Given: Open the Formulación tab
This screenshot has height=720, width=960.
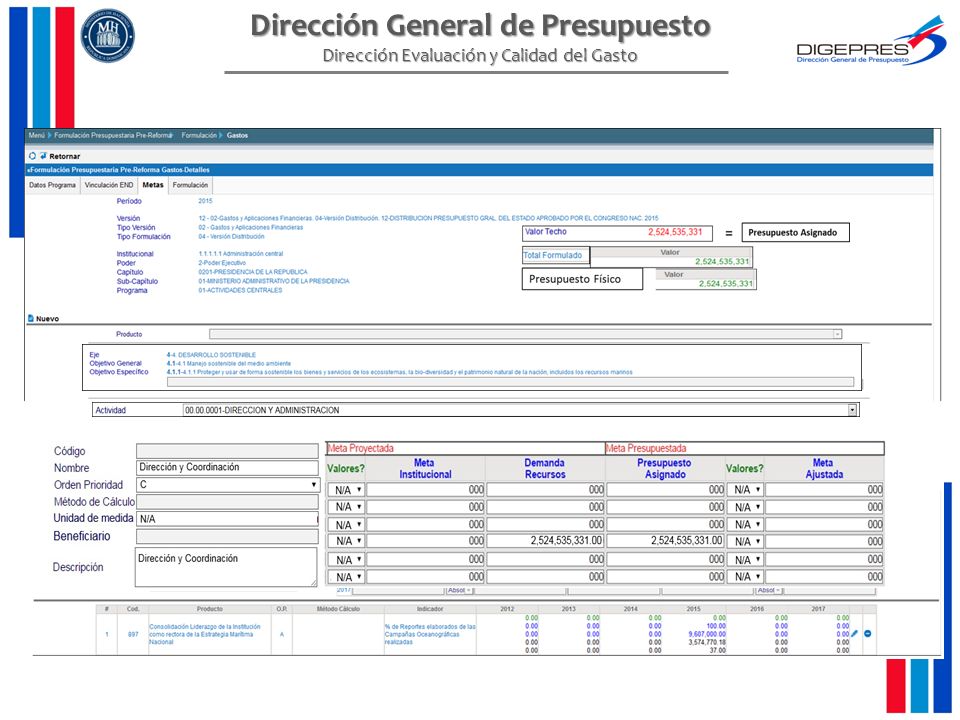Looking at the screenshot, I should click(x=190, y=185).
